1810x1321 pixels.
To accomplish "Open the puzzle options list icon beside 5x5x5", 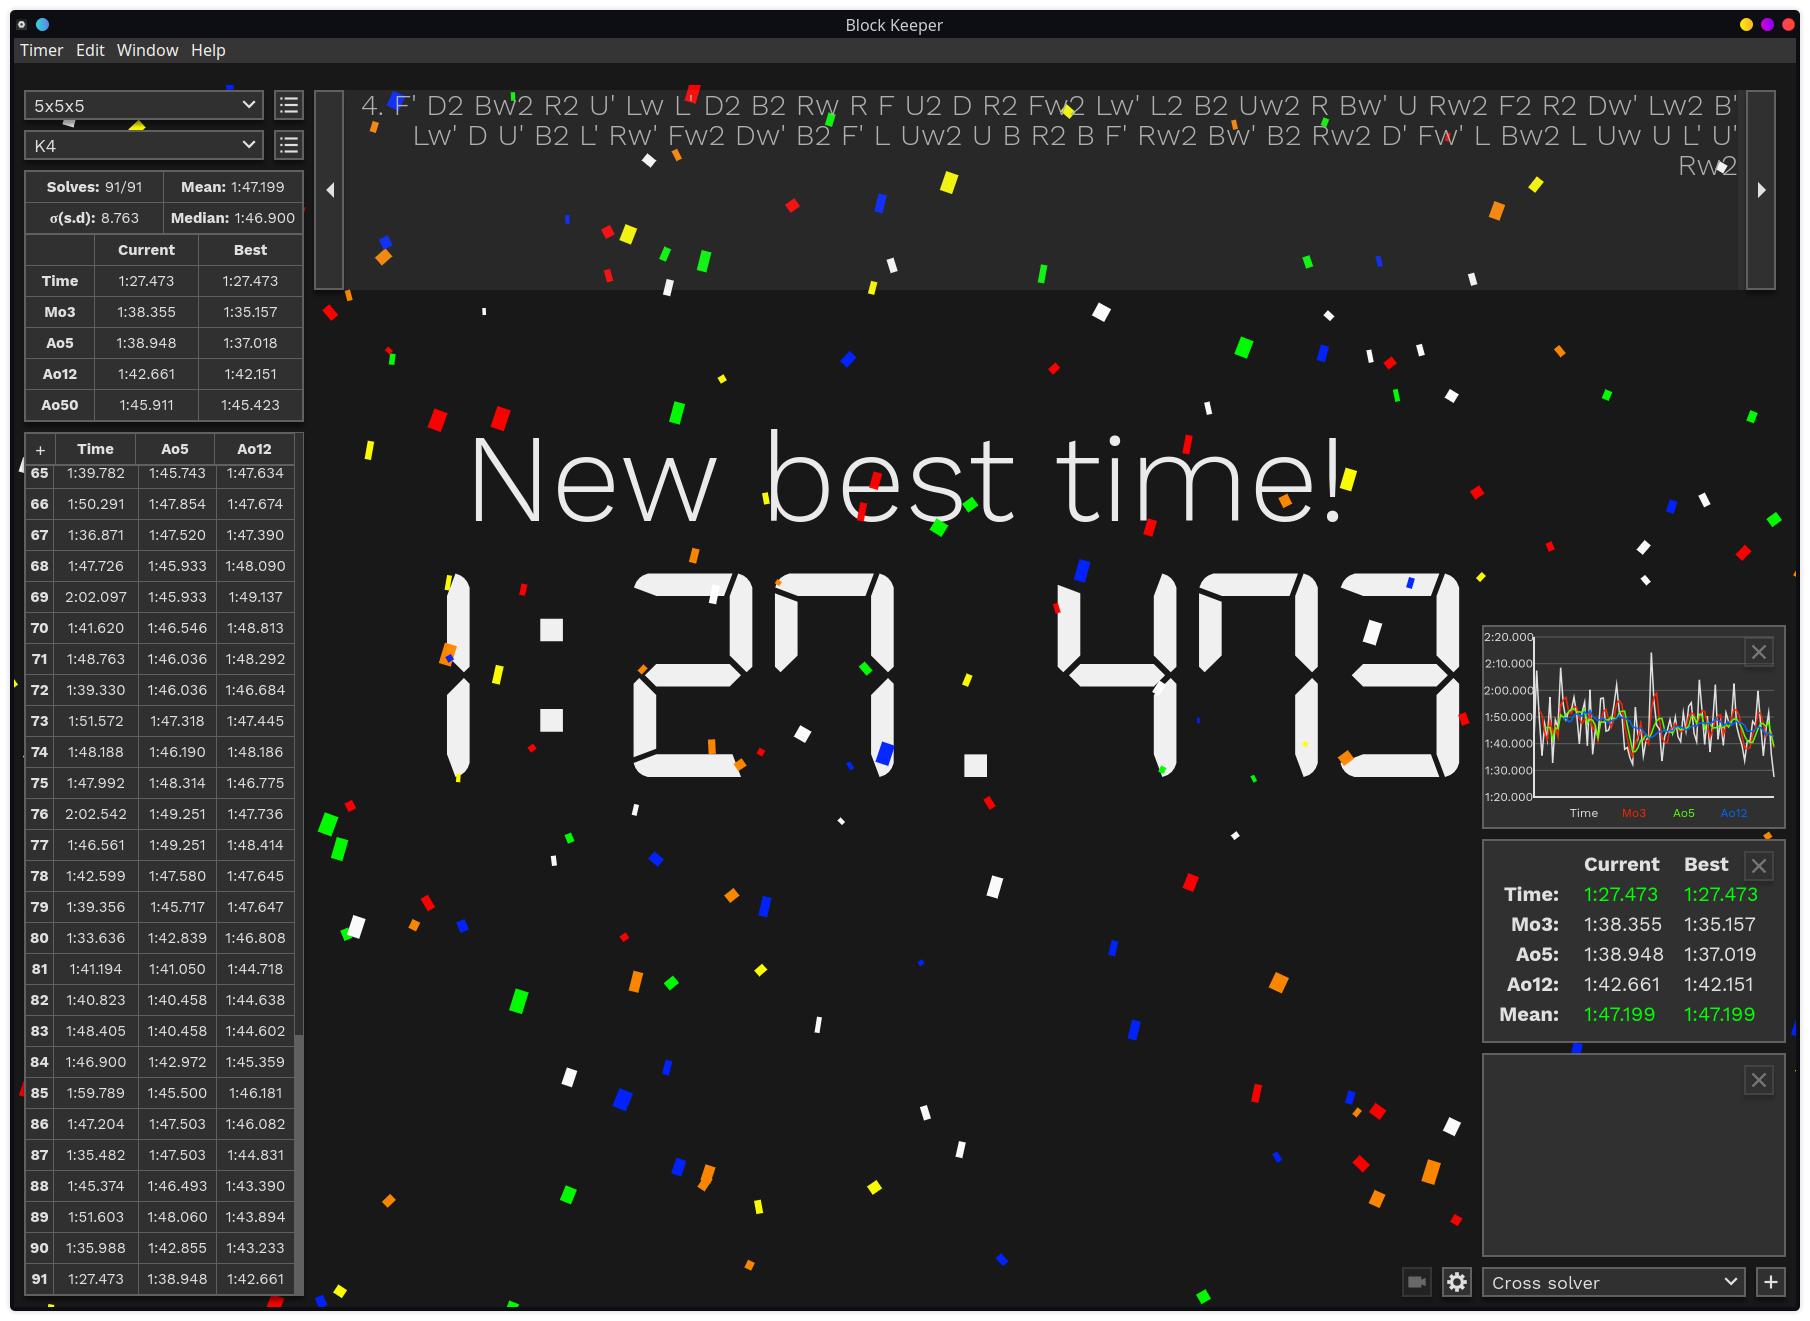I will [289, 105].
